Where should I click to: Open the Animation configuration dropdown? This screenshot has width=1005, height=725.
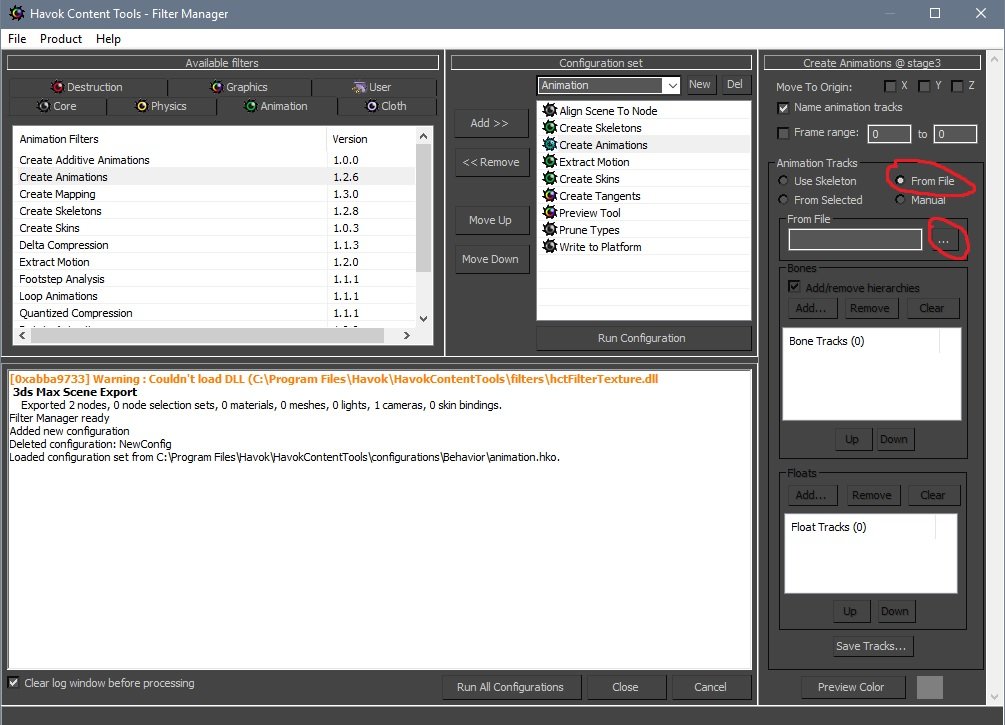[x=672, y=85]
